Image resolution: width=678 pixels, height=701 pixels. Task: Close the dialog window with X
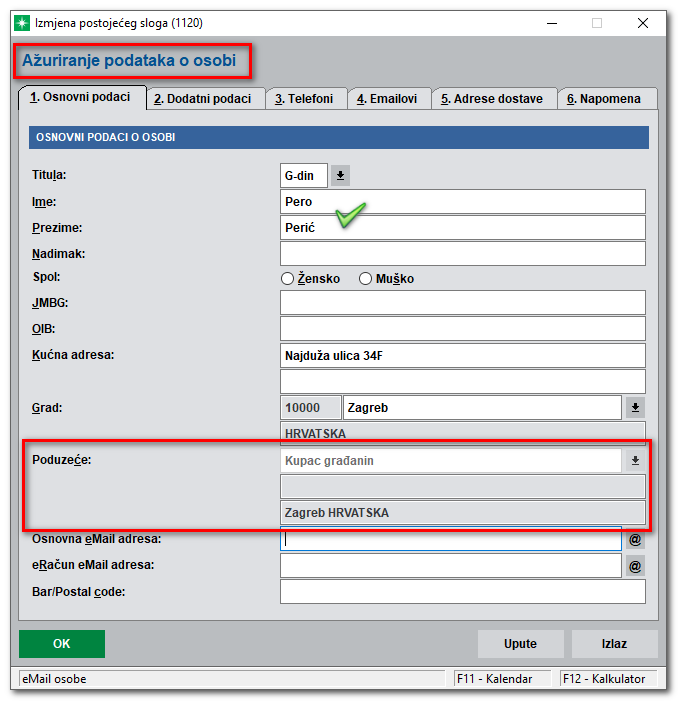pyautogui.click(x=643, y=22)
